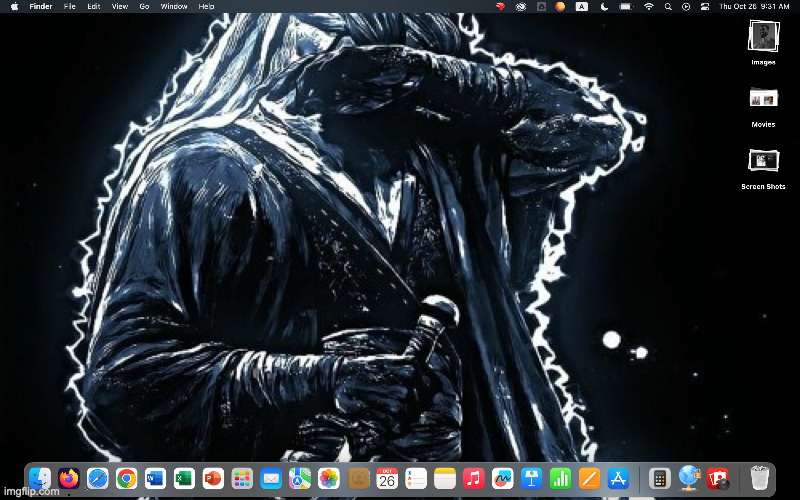Open the Finder menu

(41, 7)
